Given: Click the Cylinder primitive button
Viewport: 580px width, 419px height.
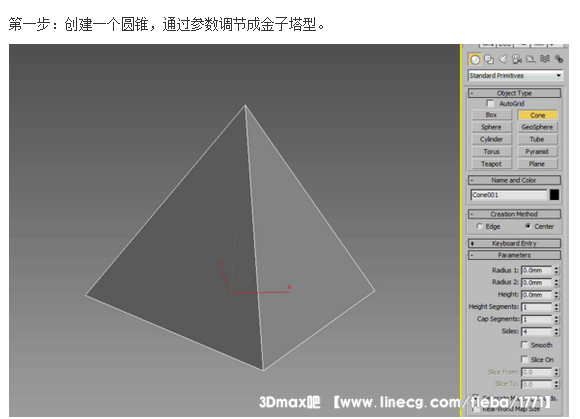Looking at the screenshot, I should [x=492, y=139].
